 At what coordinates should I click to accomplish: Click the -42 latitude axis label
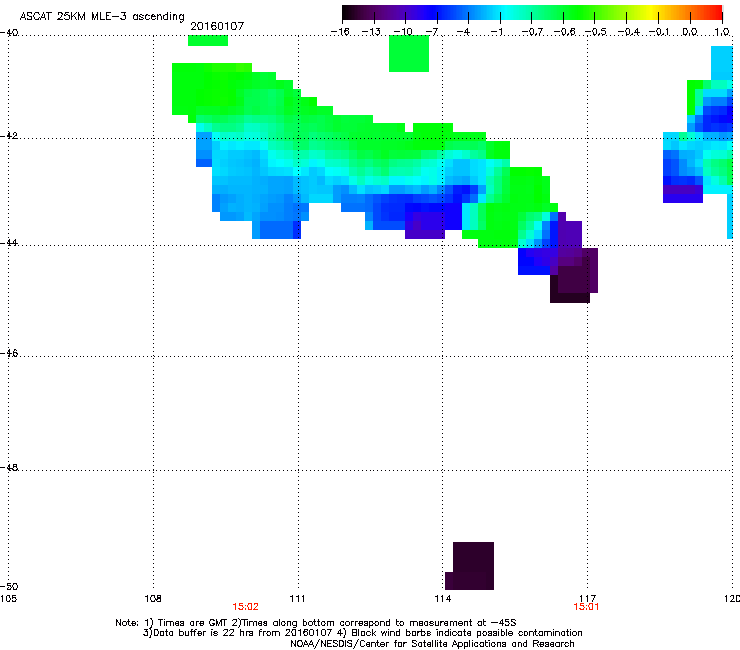[9, 135]
